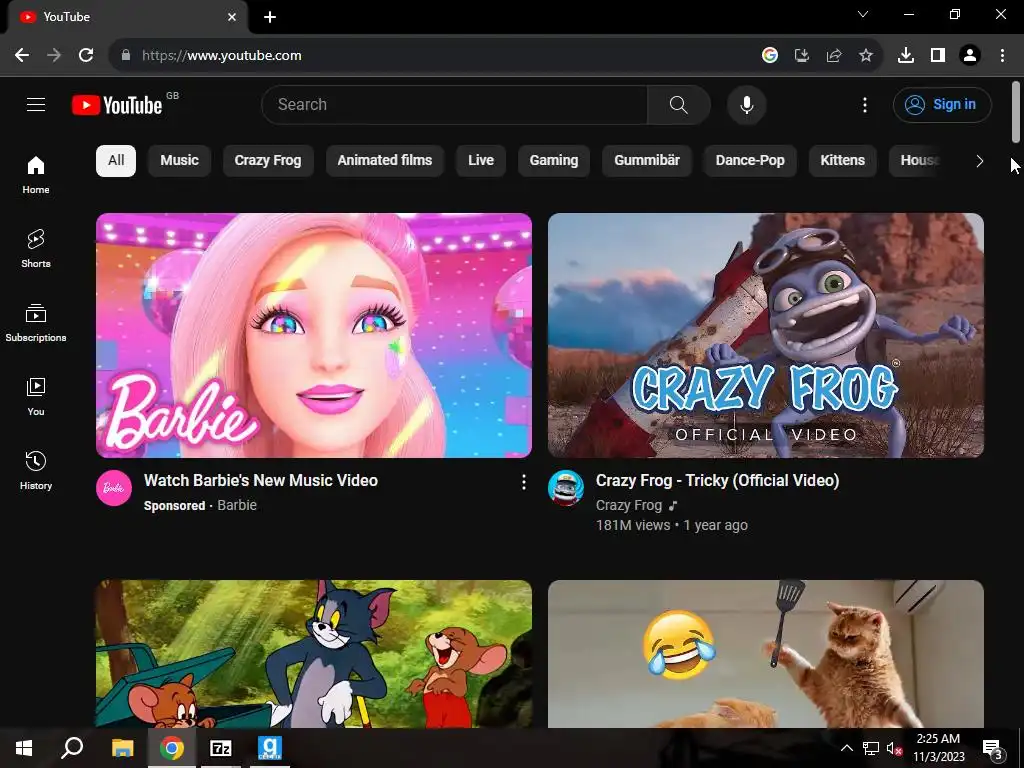
Task: Open Barbie ad options three-dot menu
Action: coord(523,482)
